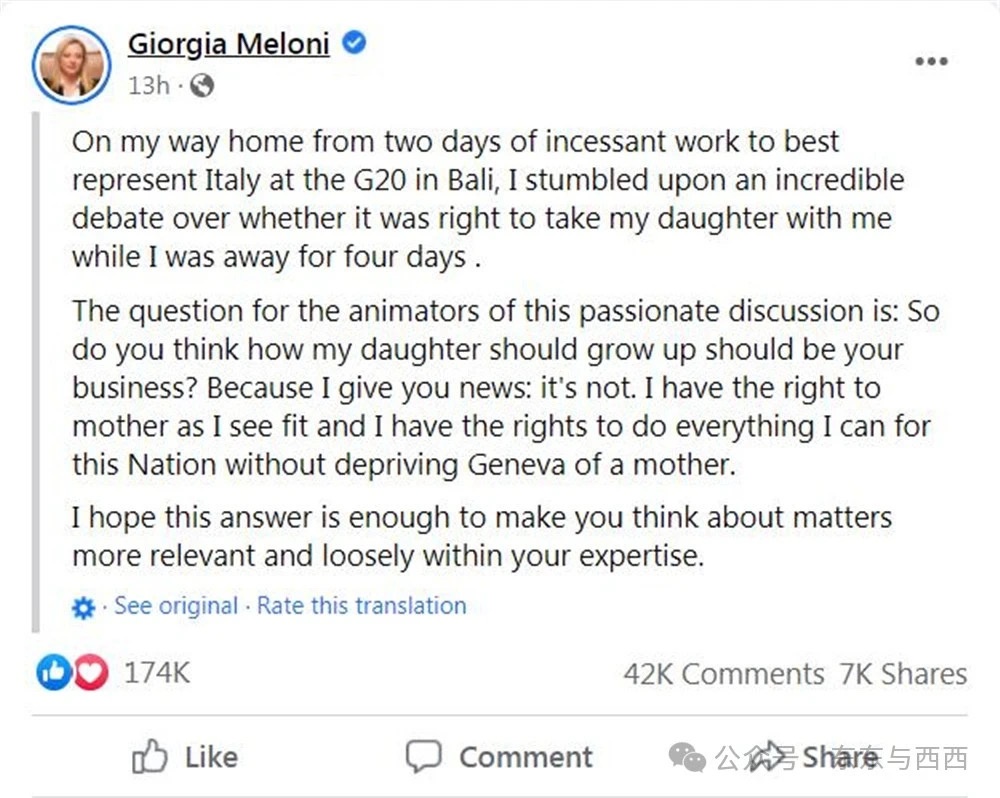1000x798 pixels.
Task: Click the See original link
Action: tap(176, 606)
